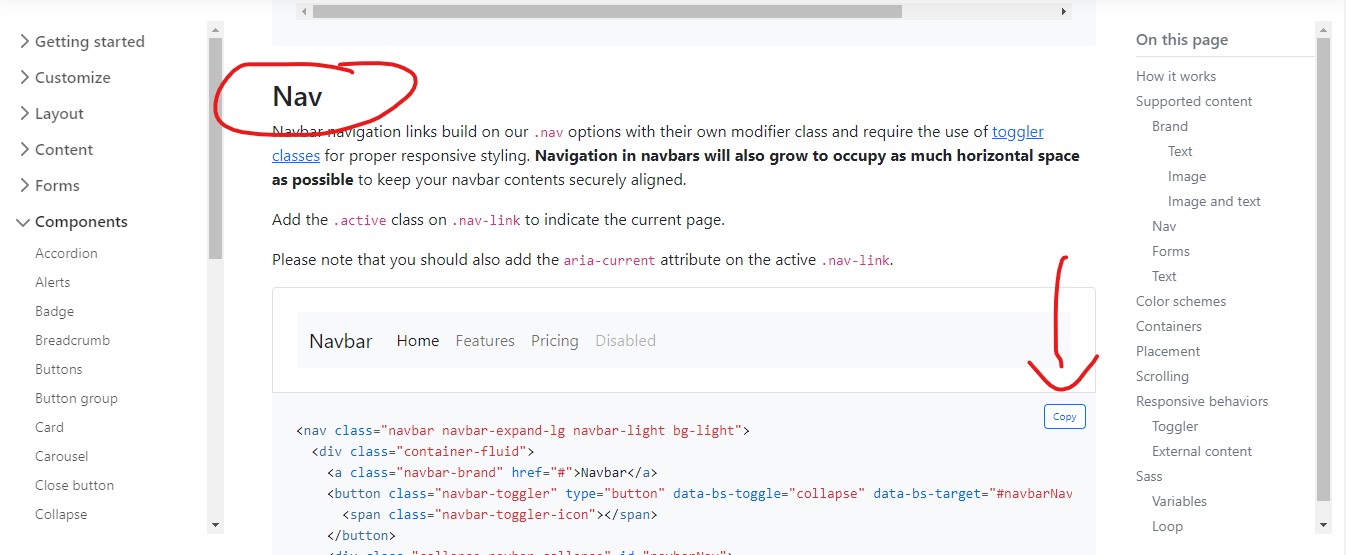Expand the Getting started section chevron

[24, 41]
